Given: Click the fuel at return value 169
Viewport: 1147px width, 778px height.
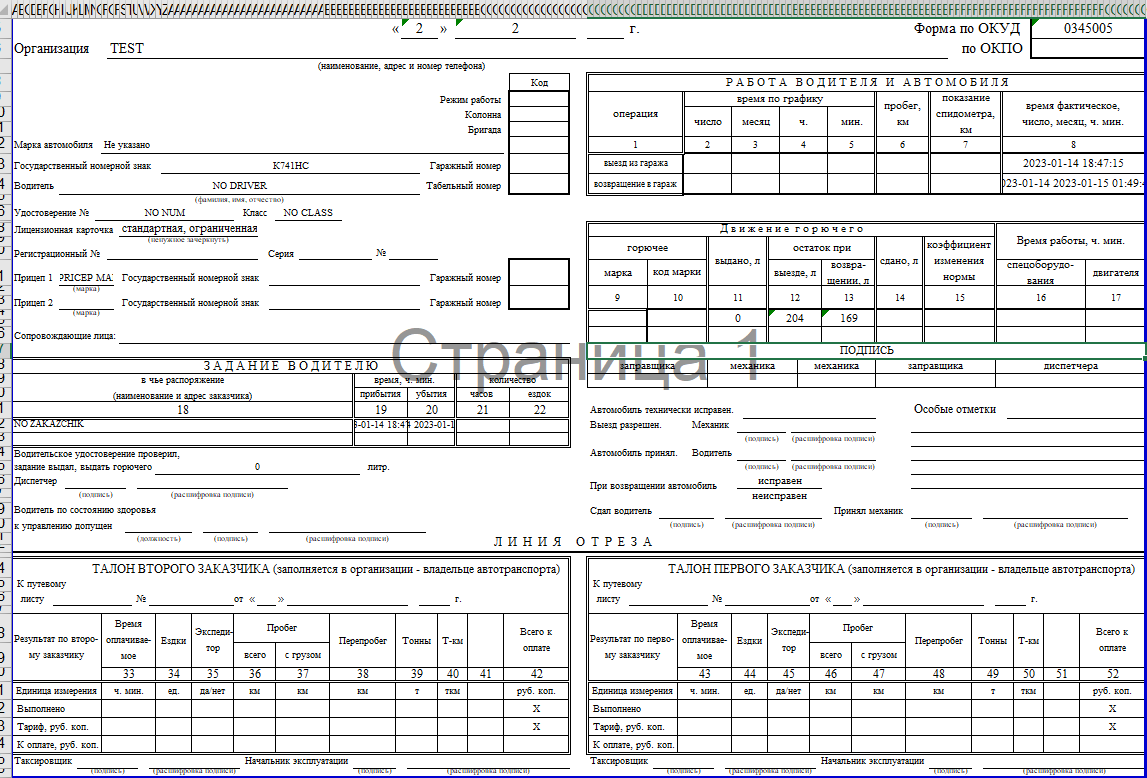Looking at the screenshot, I should pos(848,318).
